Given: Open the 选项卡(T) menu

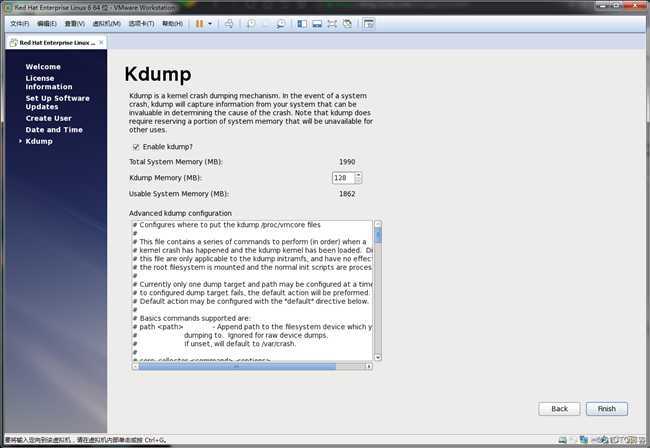Looking at the screenshot, I should click(x=141, y=24).
